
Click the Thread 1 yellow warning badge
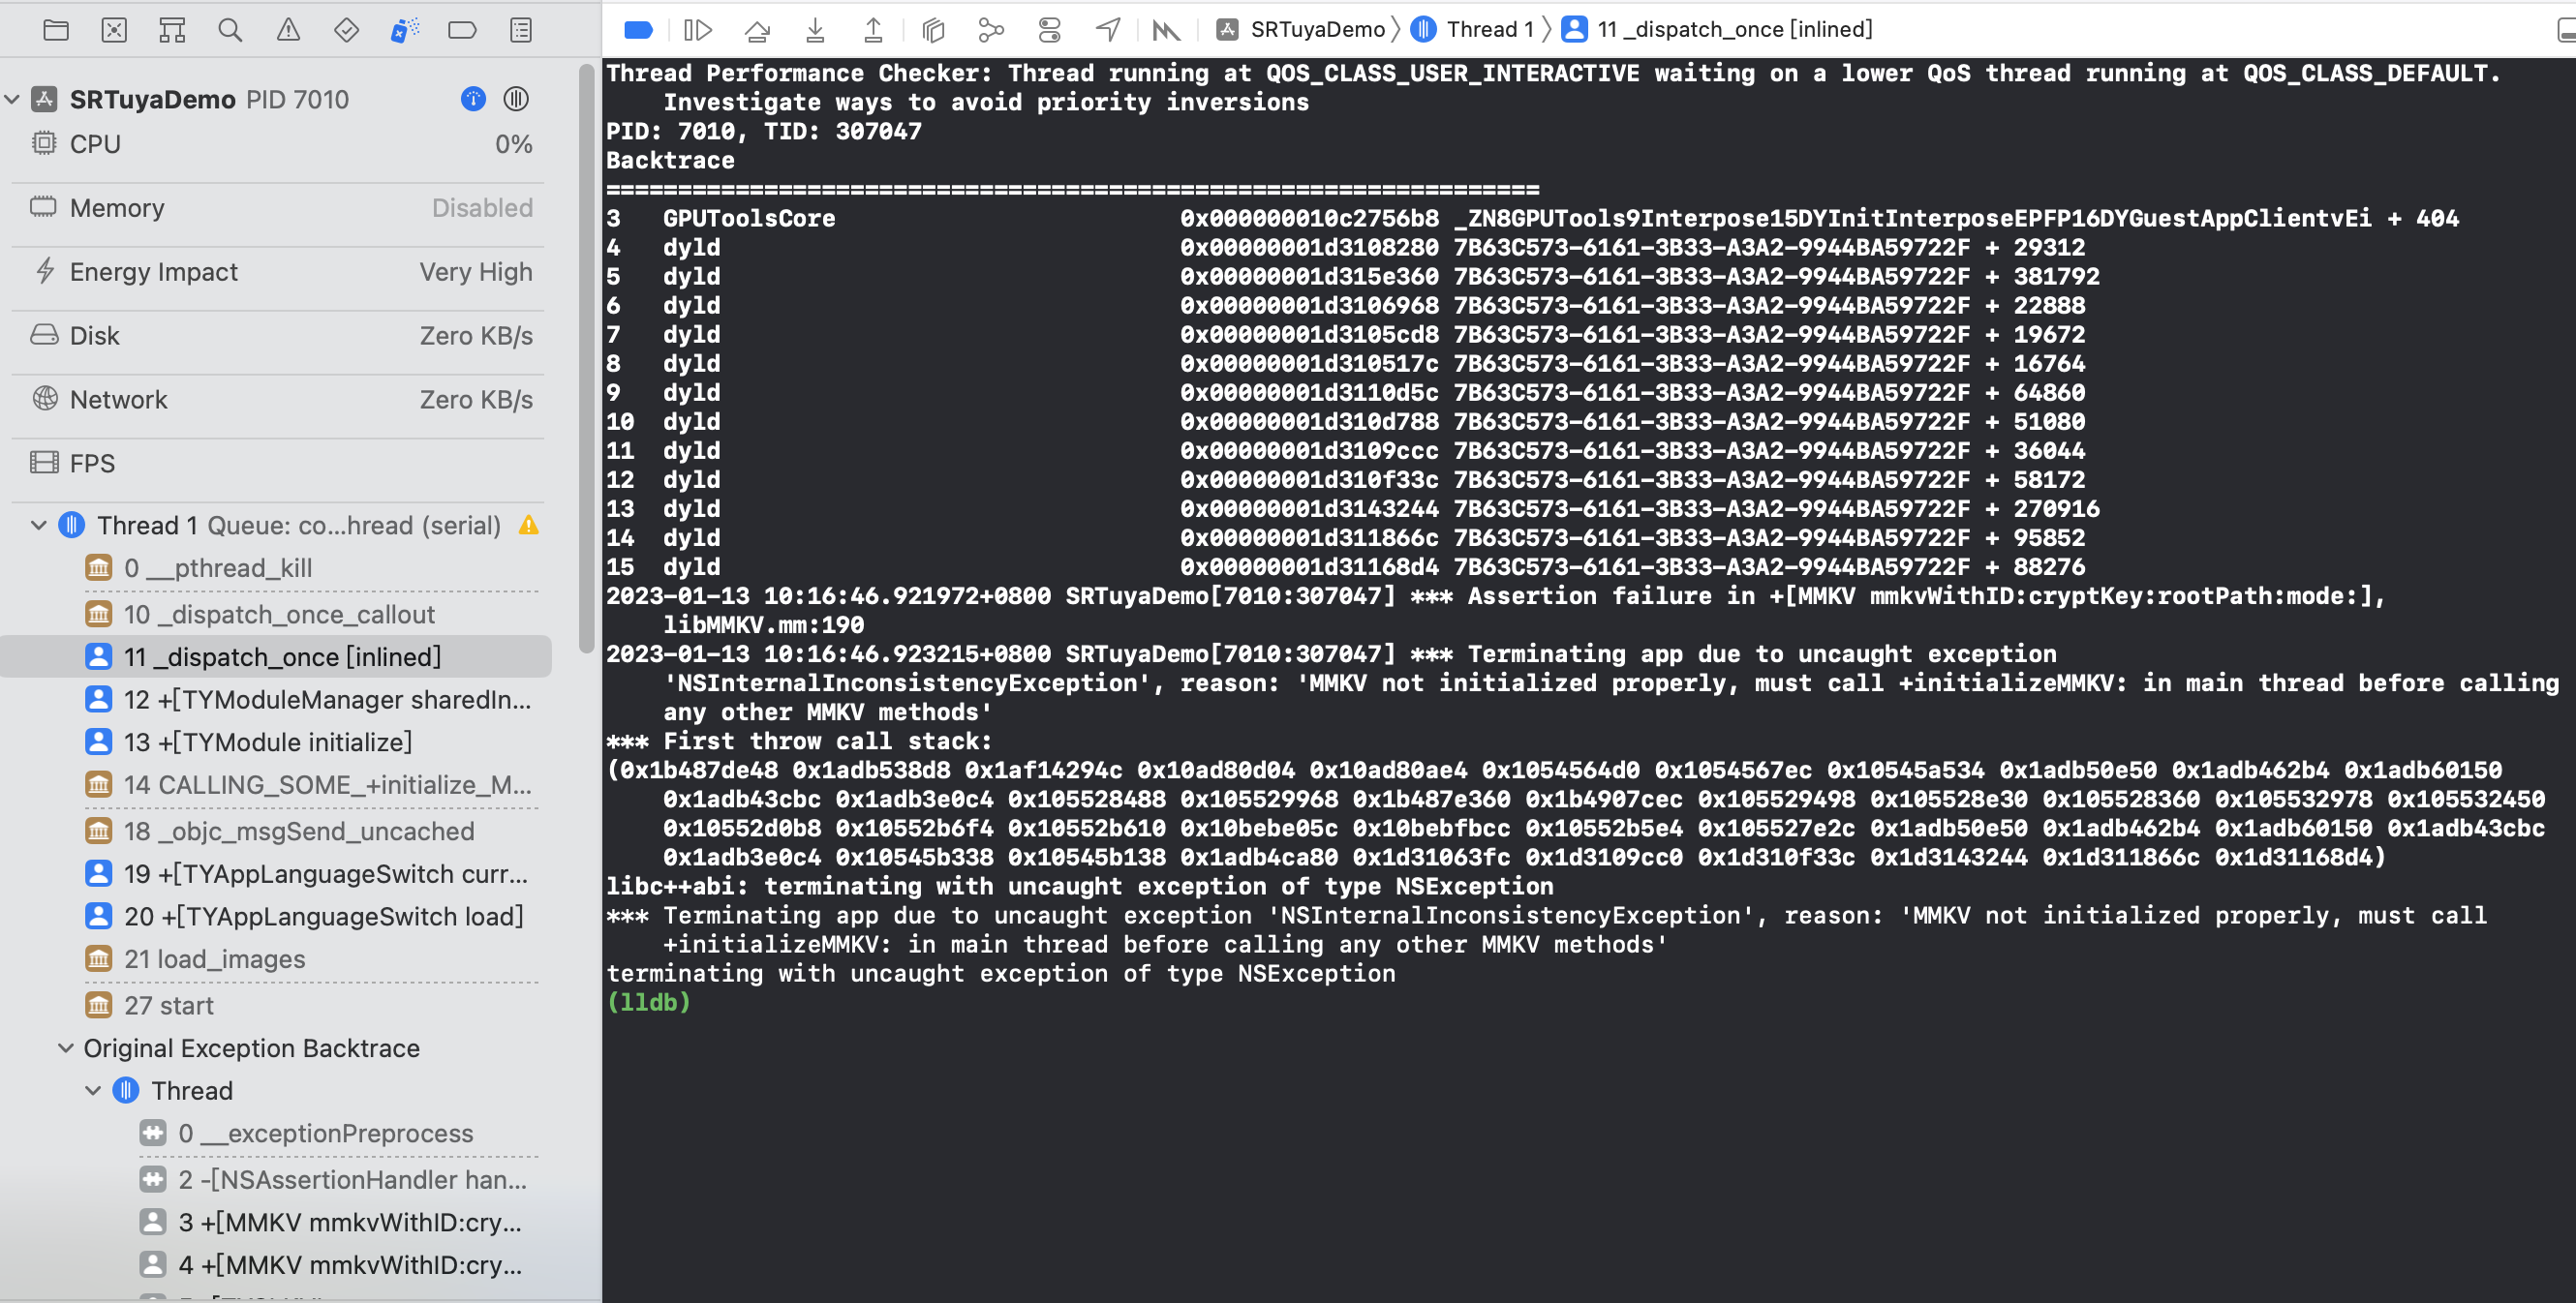tap(529, 525)
